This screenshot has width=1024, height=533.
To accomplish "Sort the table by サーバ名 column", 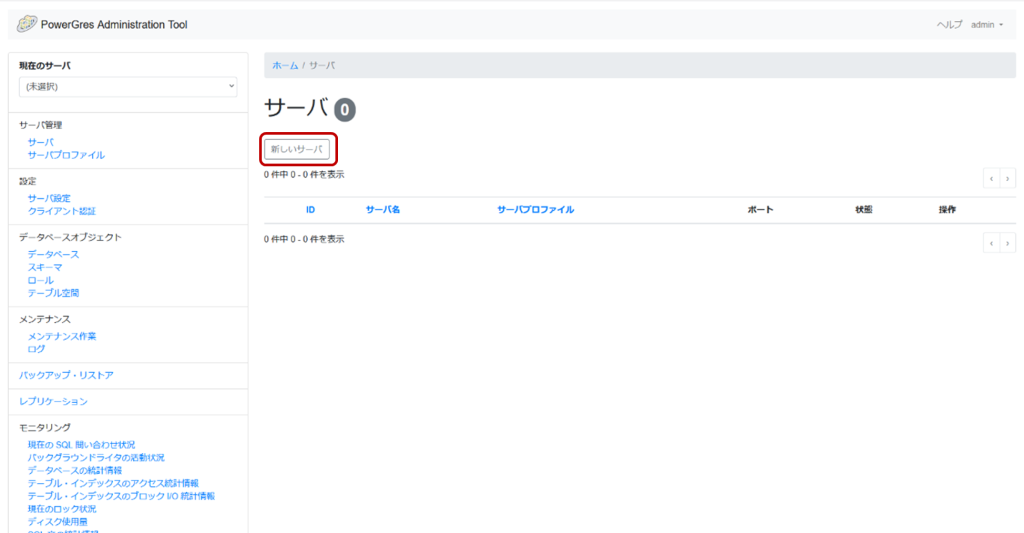I will point(383,210).
